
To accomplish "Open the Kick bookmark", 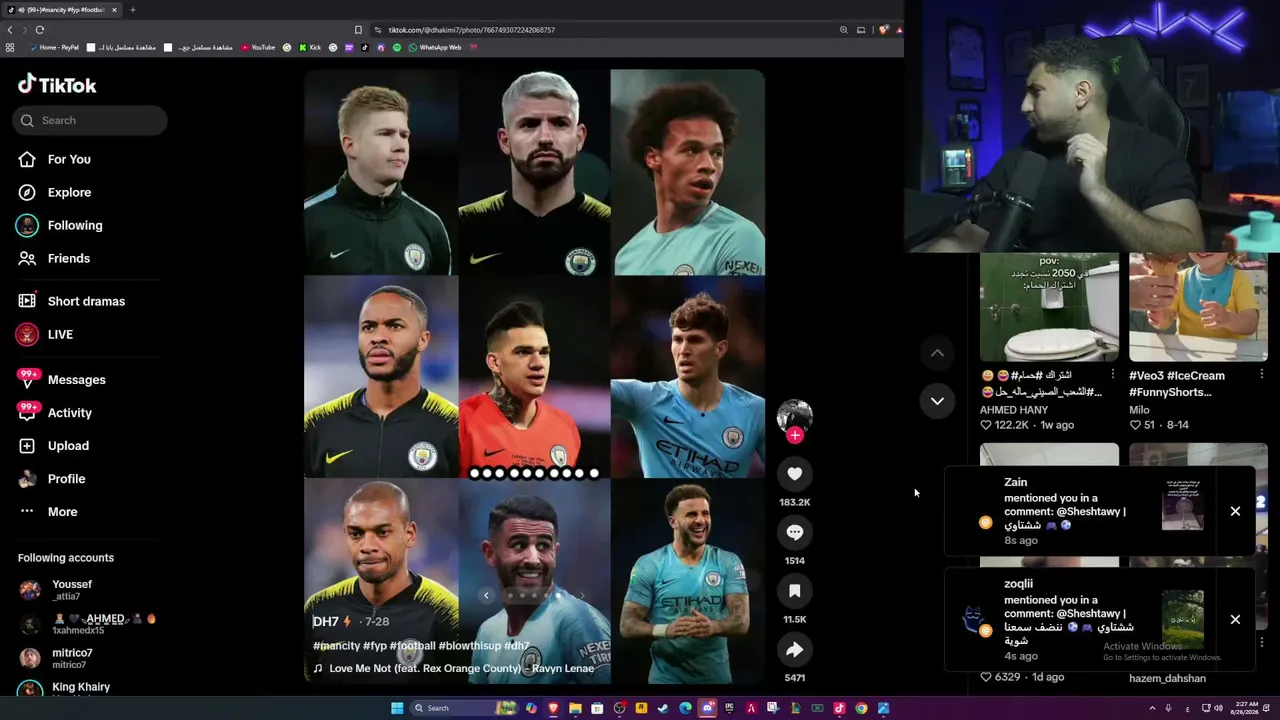I will [309, 47].
